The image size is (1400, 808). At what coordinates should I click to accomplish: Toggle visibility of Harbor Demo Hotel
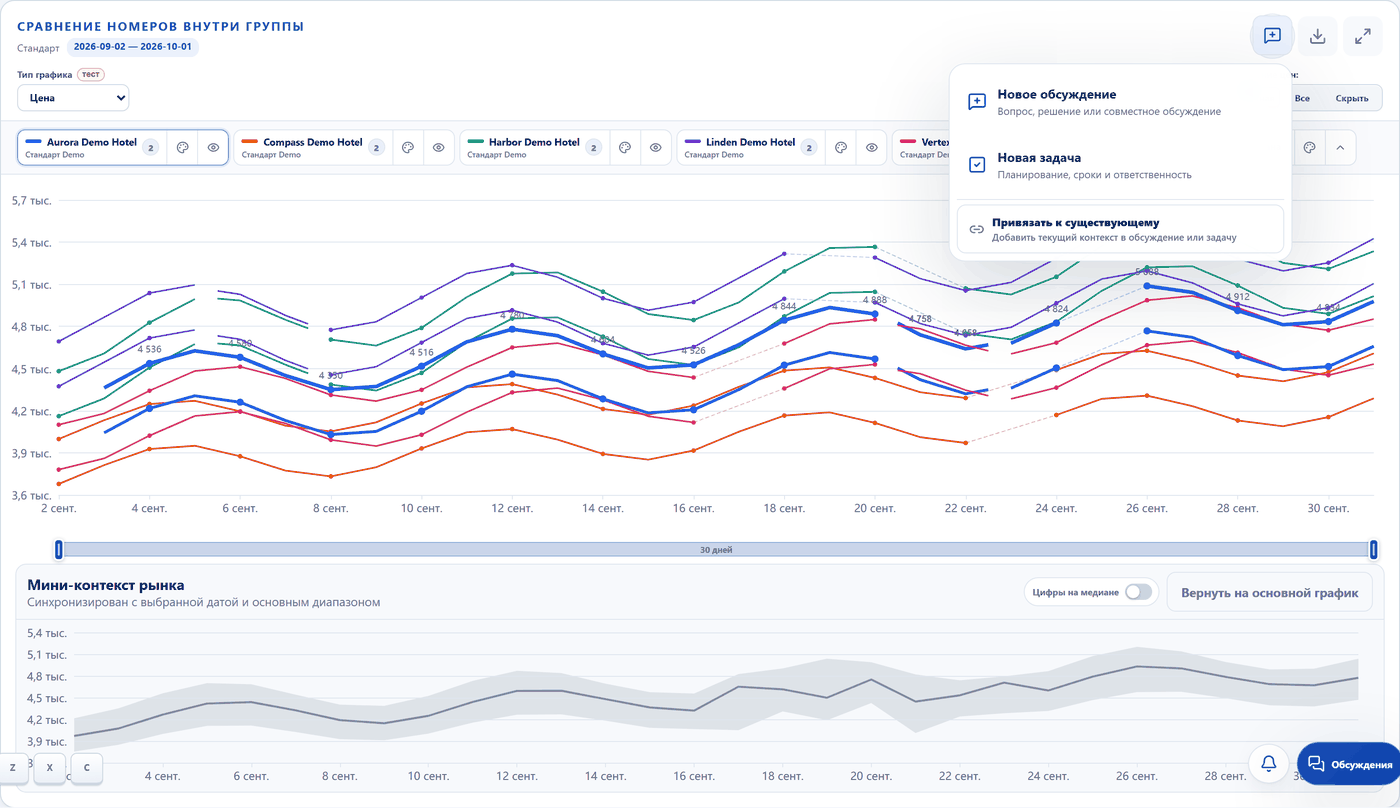[x=655, y=148]
